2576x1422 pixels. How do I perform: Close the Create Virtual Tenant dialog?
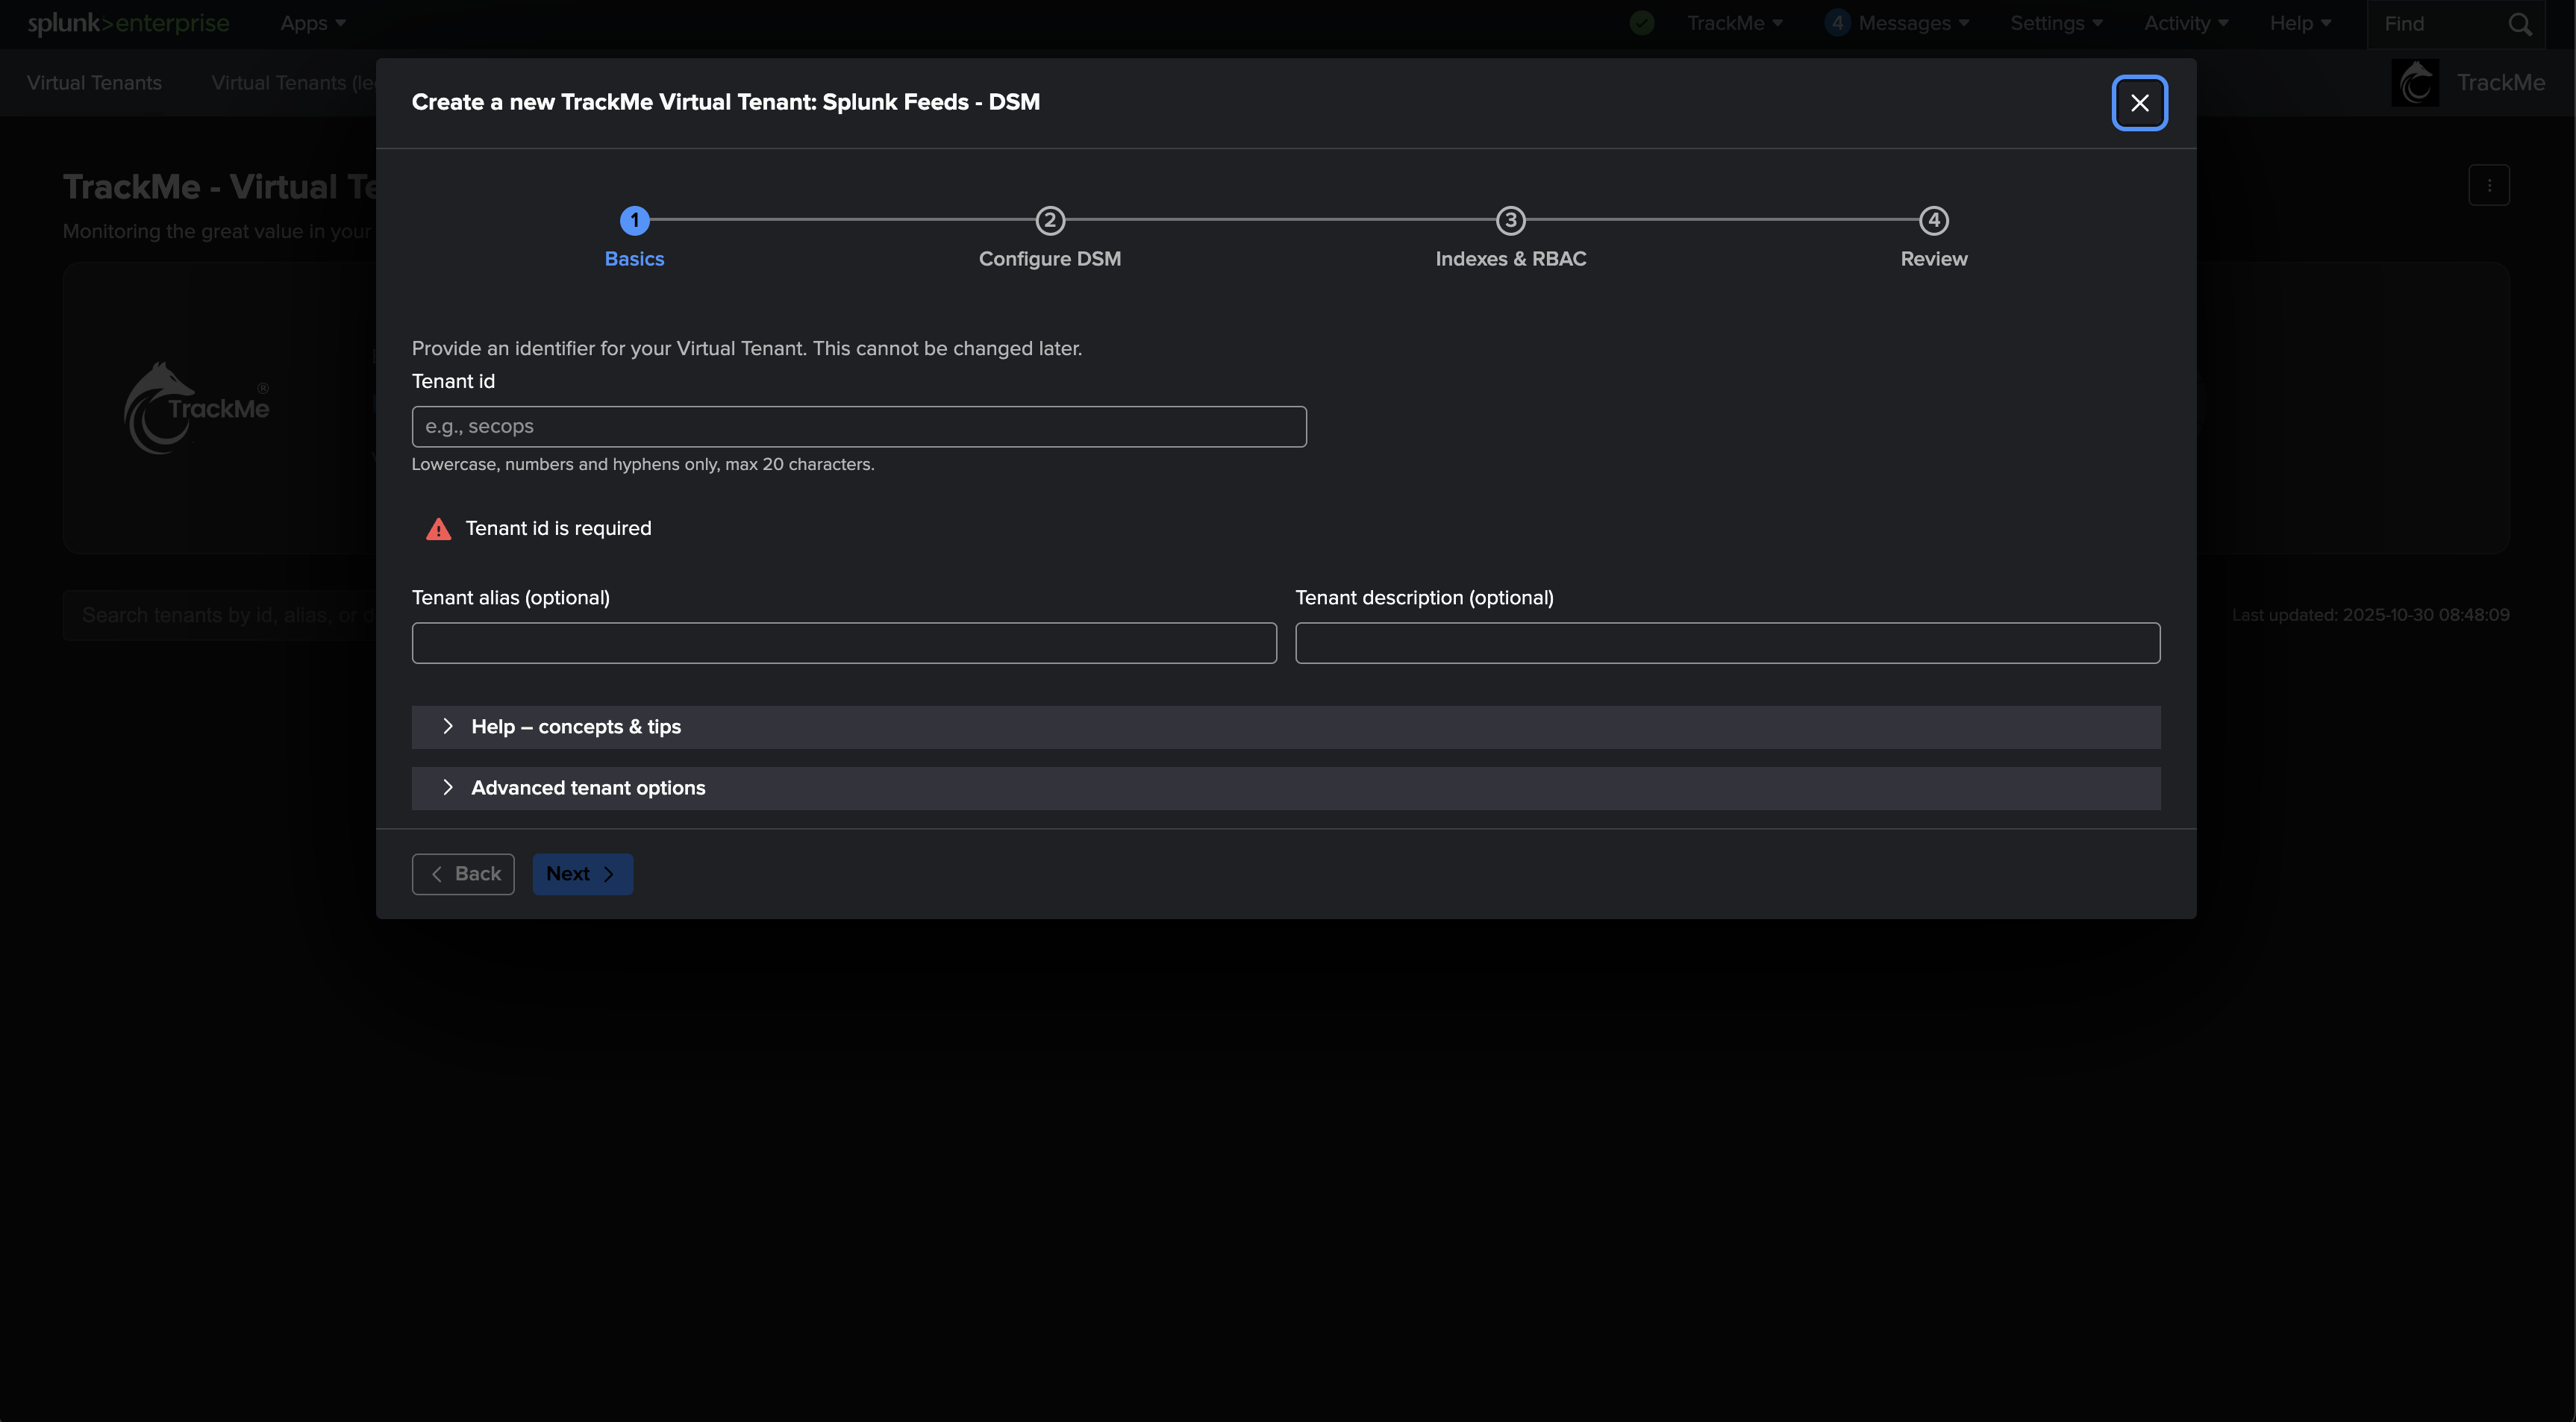pyautogui.click(x=2139, y=103)
